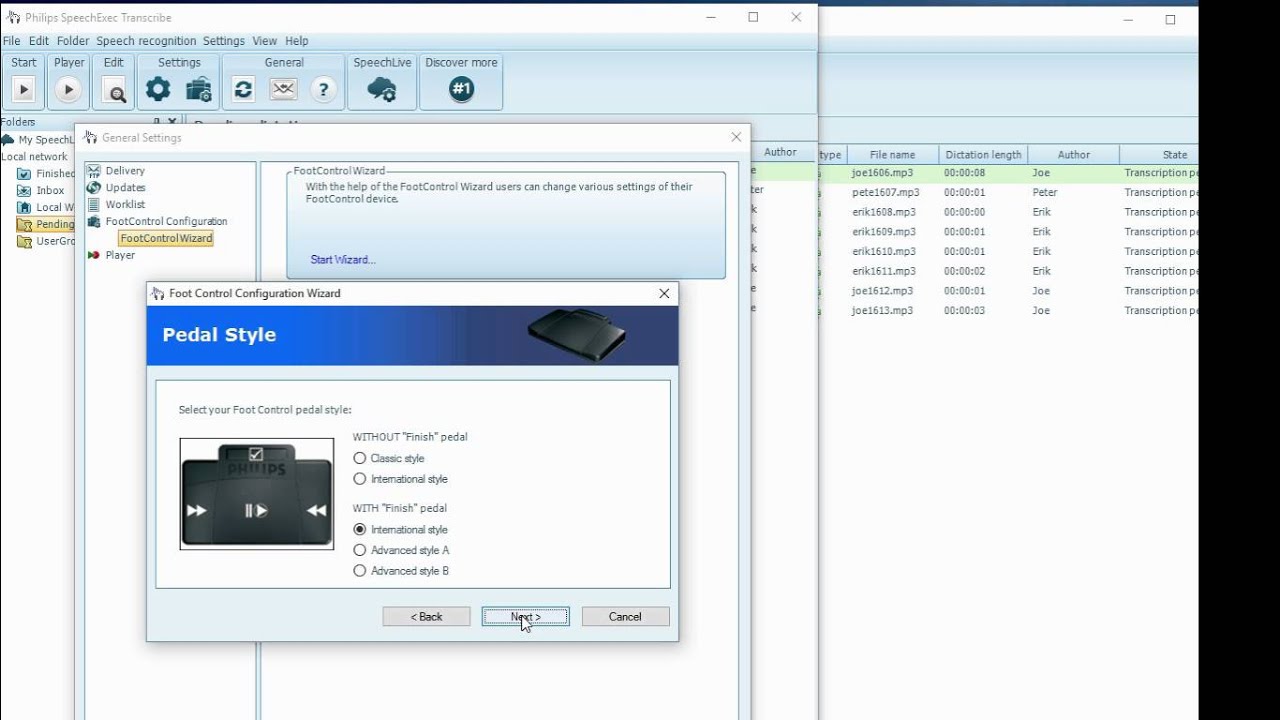Select the joe1612.mp3 file name
The image size is (1280, 720).
tap(883, 291)
